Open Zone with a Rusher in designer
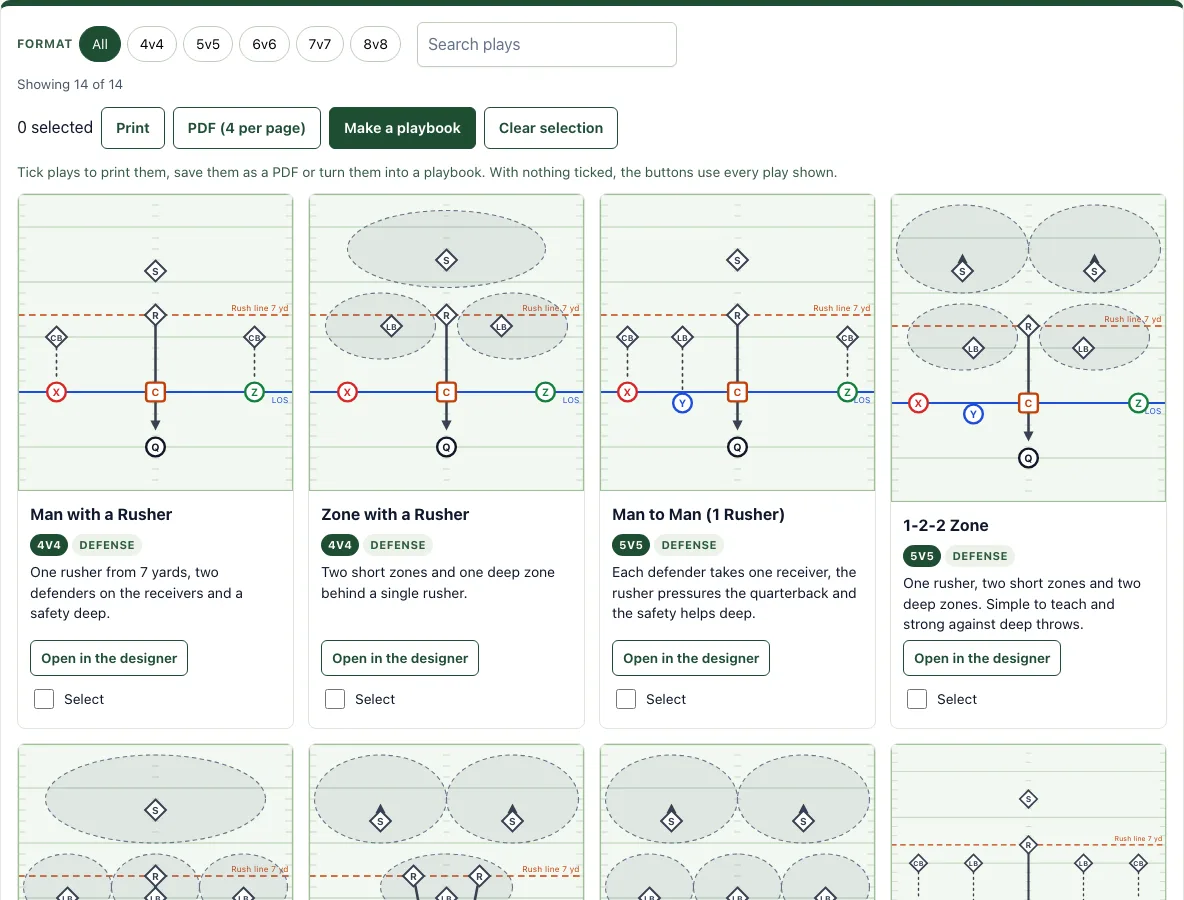 [400, 658]
